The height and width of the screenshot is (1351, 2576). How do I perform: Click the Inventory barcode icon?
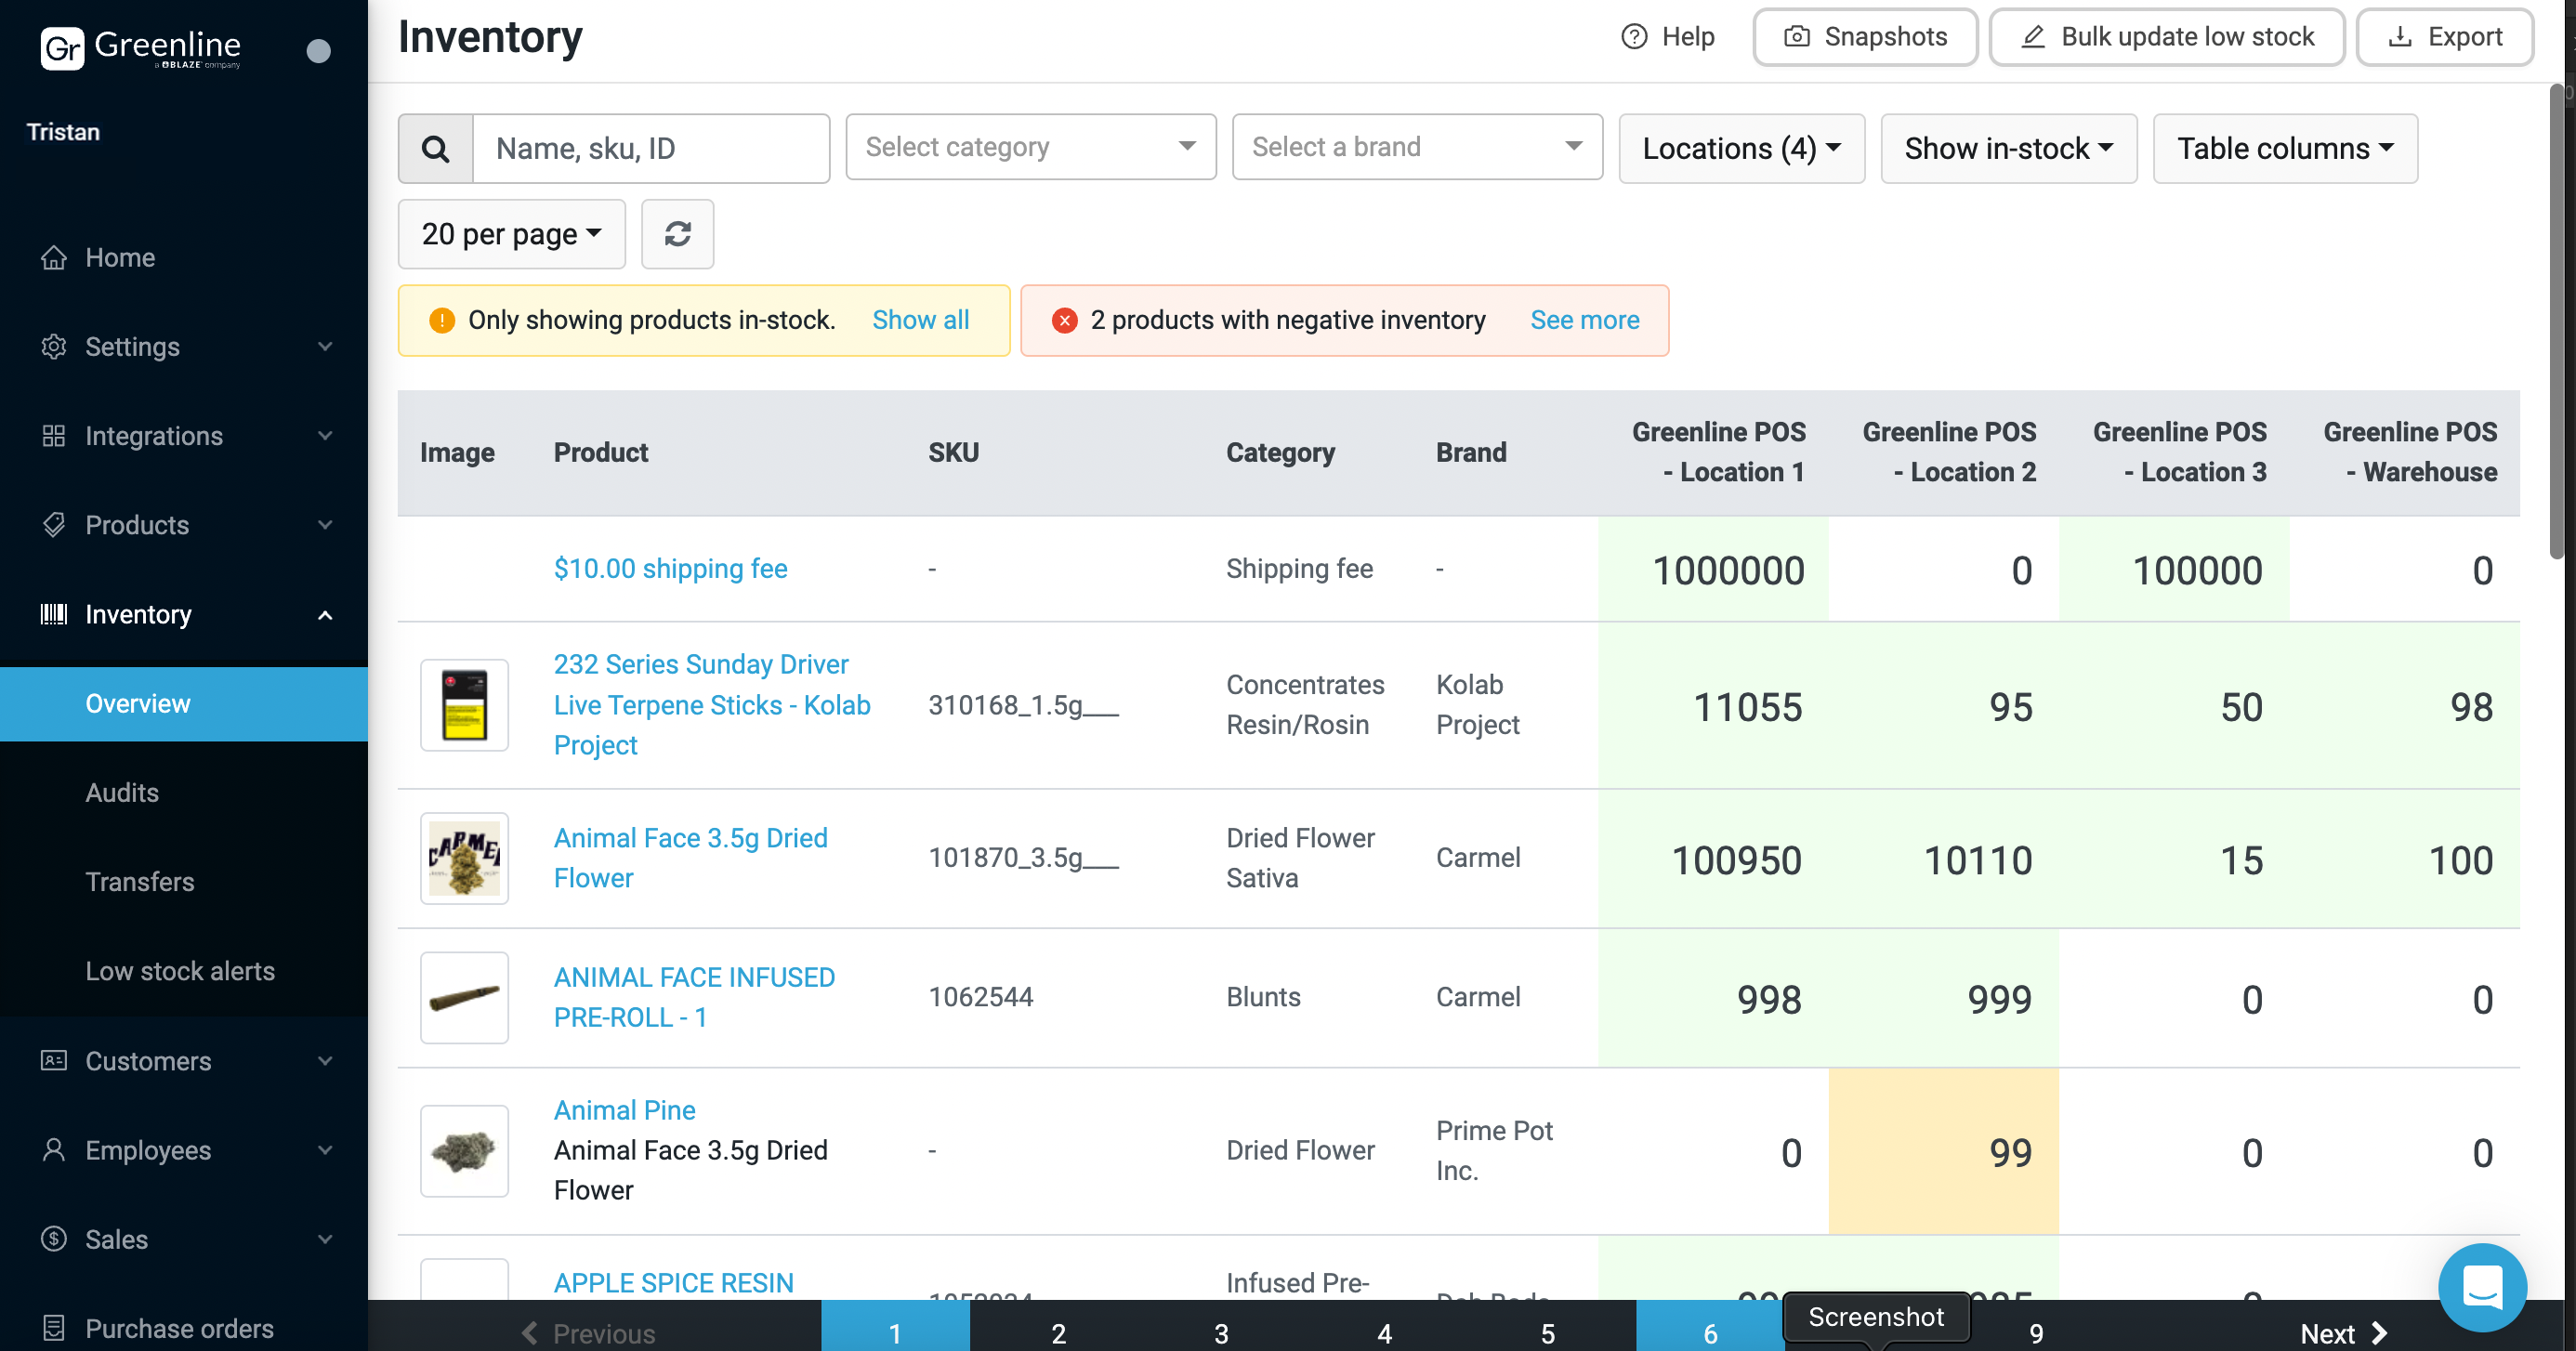coord(54,613)
